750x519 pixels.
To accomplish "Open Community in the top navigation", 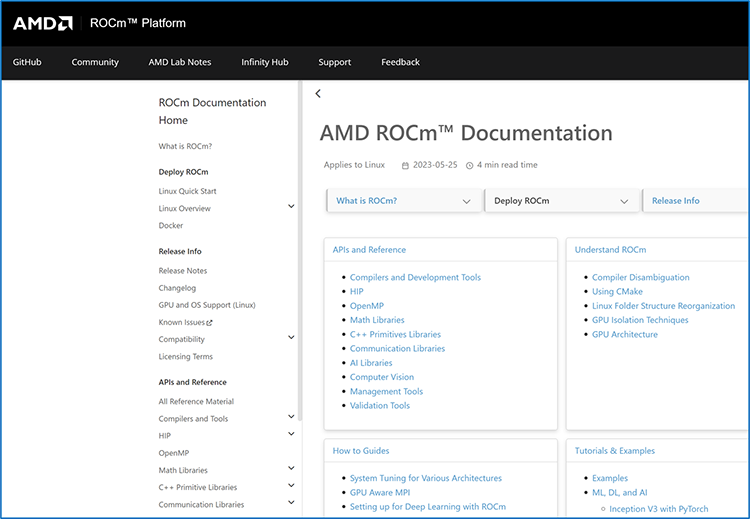I will pyautogui.click(x=95, y=62).
